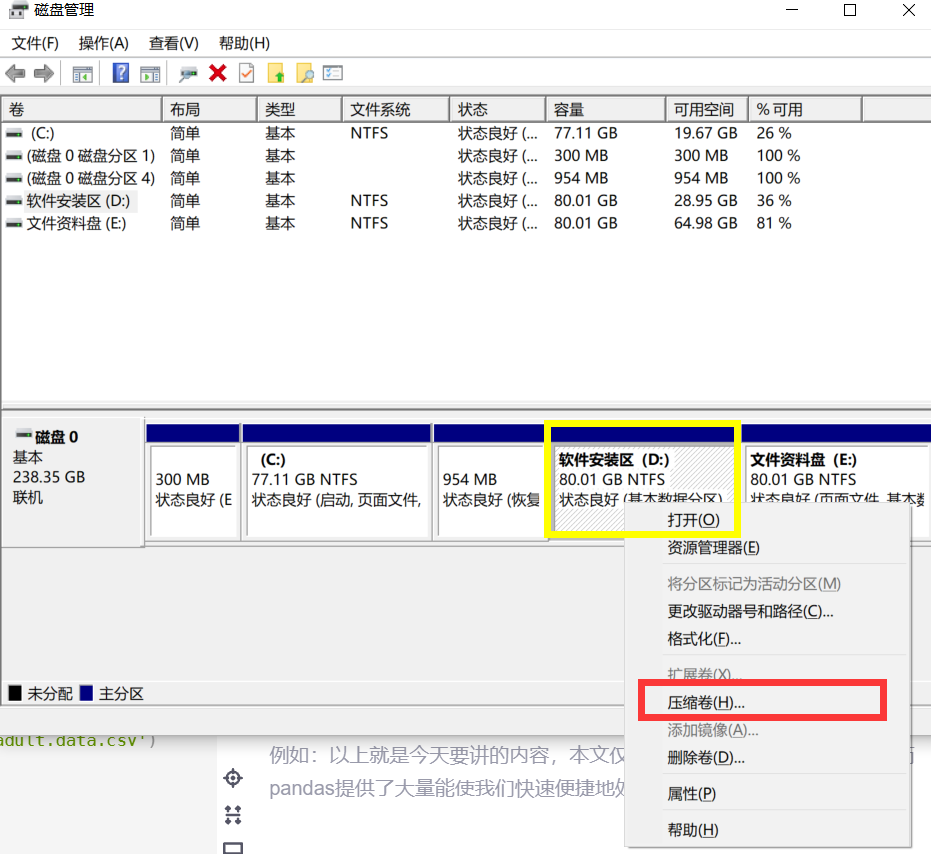Toggle the action pane toolbar icon
Image resolution: width=931 pixels, height=854 pixels.
point(150,74)
